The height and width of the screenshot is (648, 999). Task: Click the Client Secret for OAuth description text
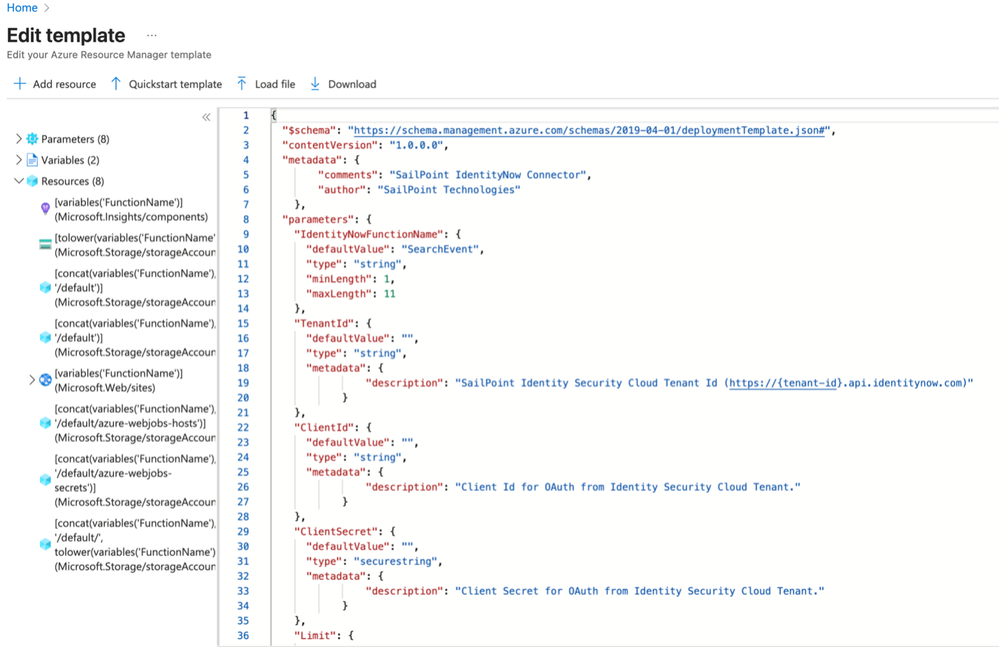pos(640,591)
